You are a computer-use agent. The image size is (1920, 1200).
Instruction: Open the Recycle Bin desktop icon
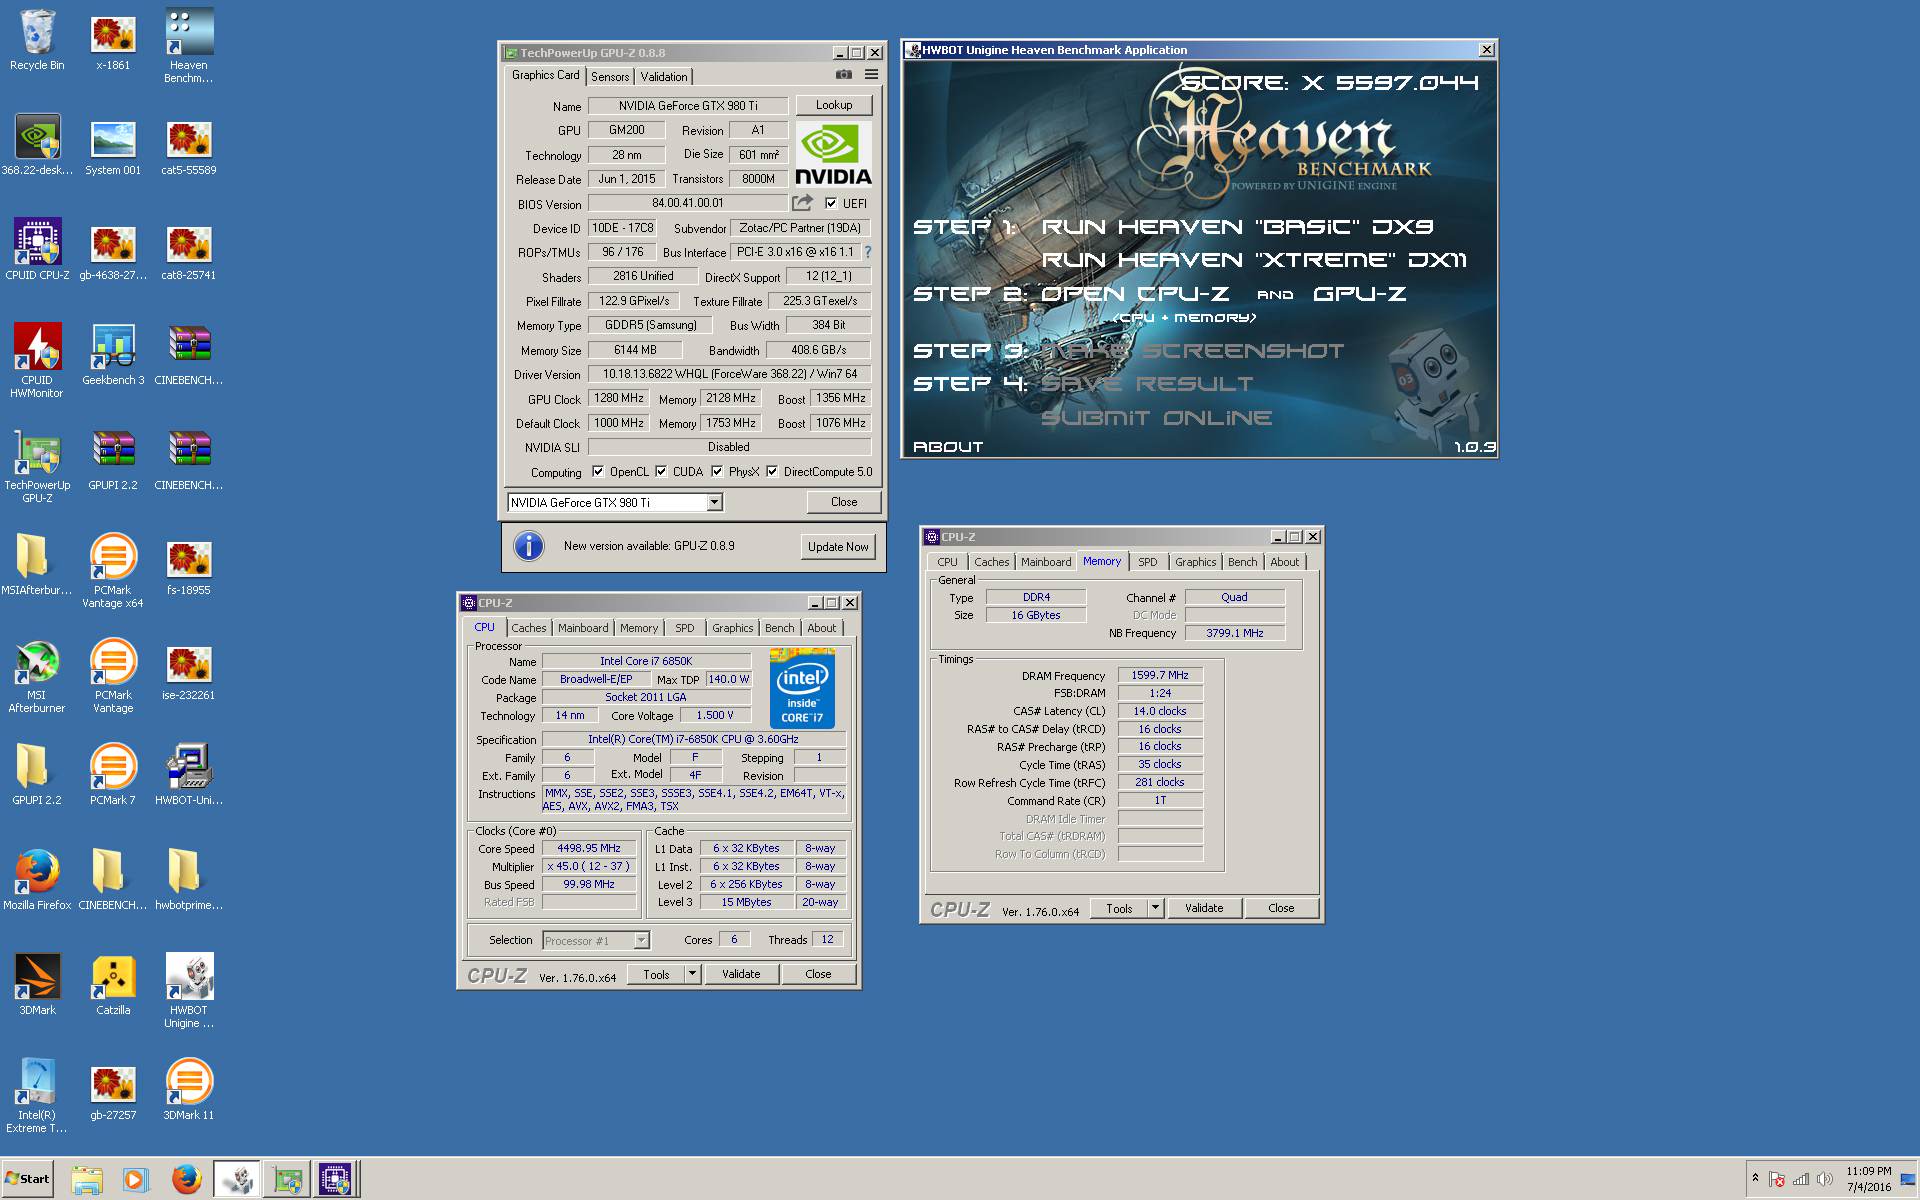(x=37, y=41)
